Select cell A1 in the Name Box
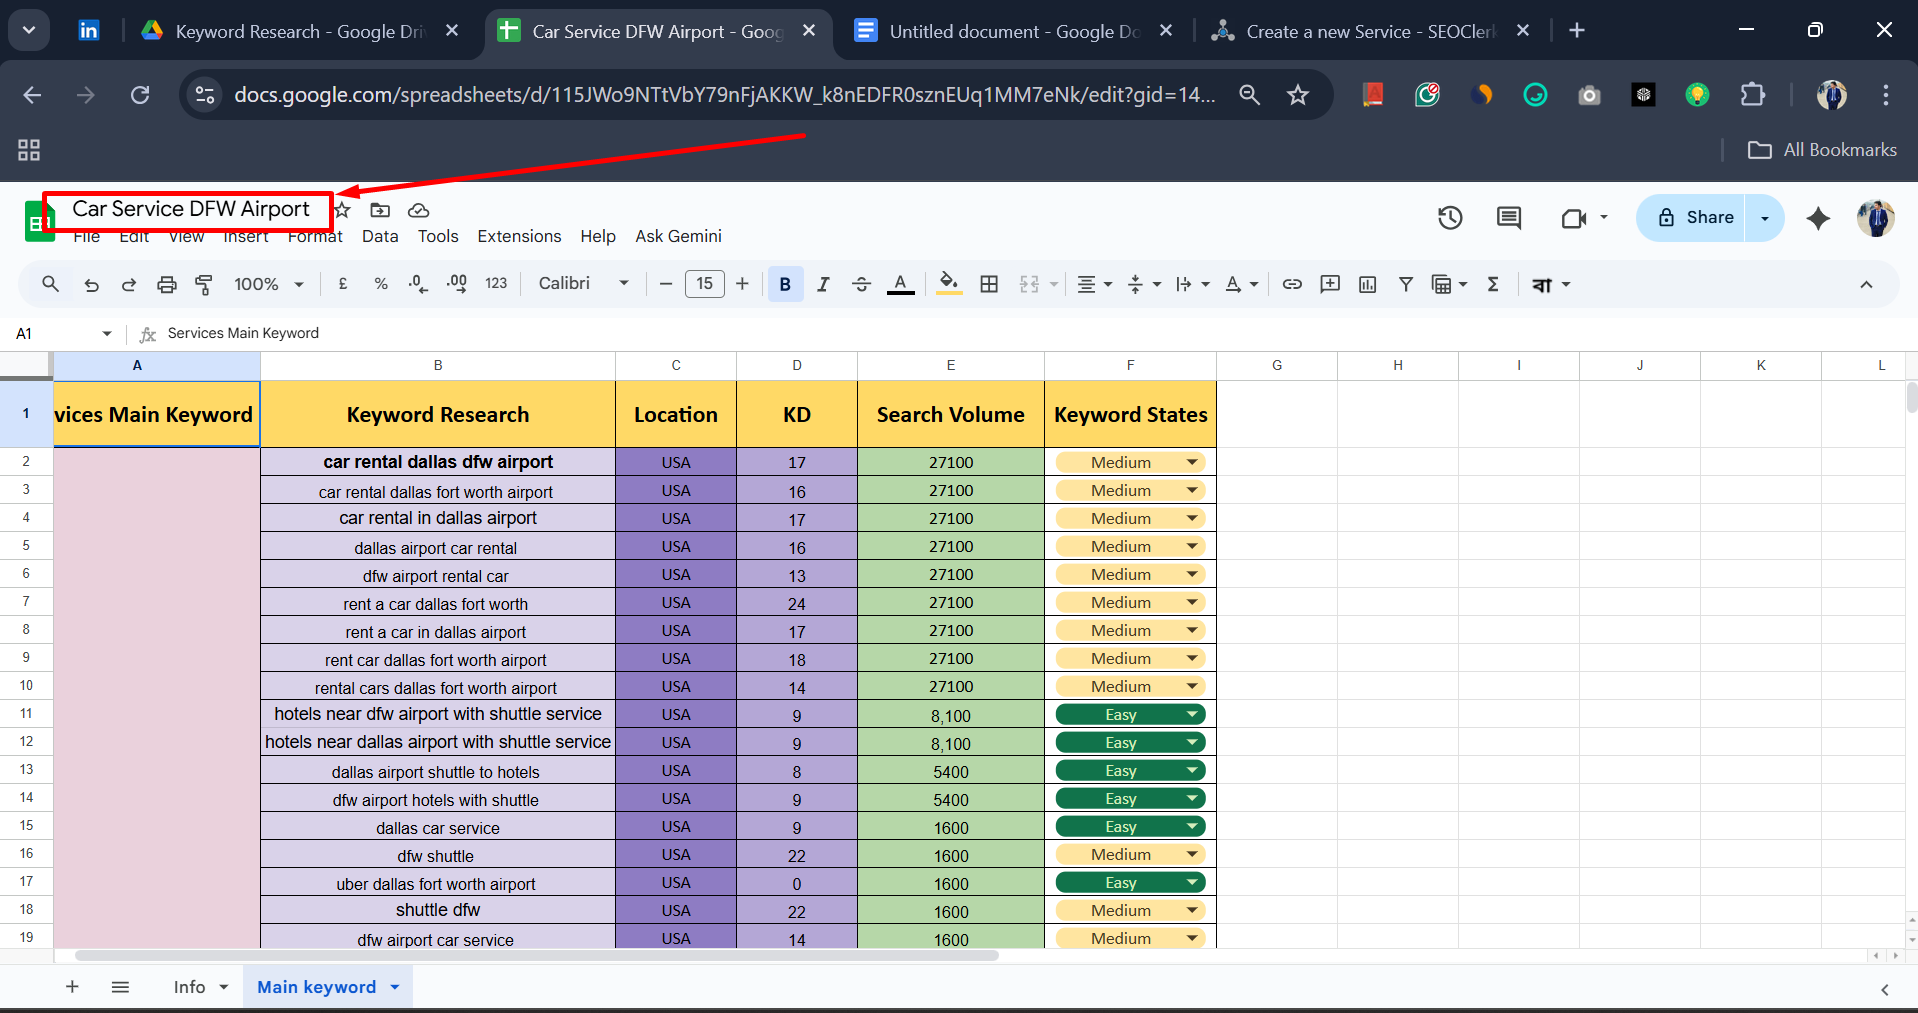This screenshot has height=1013, width=1918. tap(55, 333)
